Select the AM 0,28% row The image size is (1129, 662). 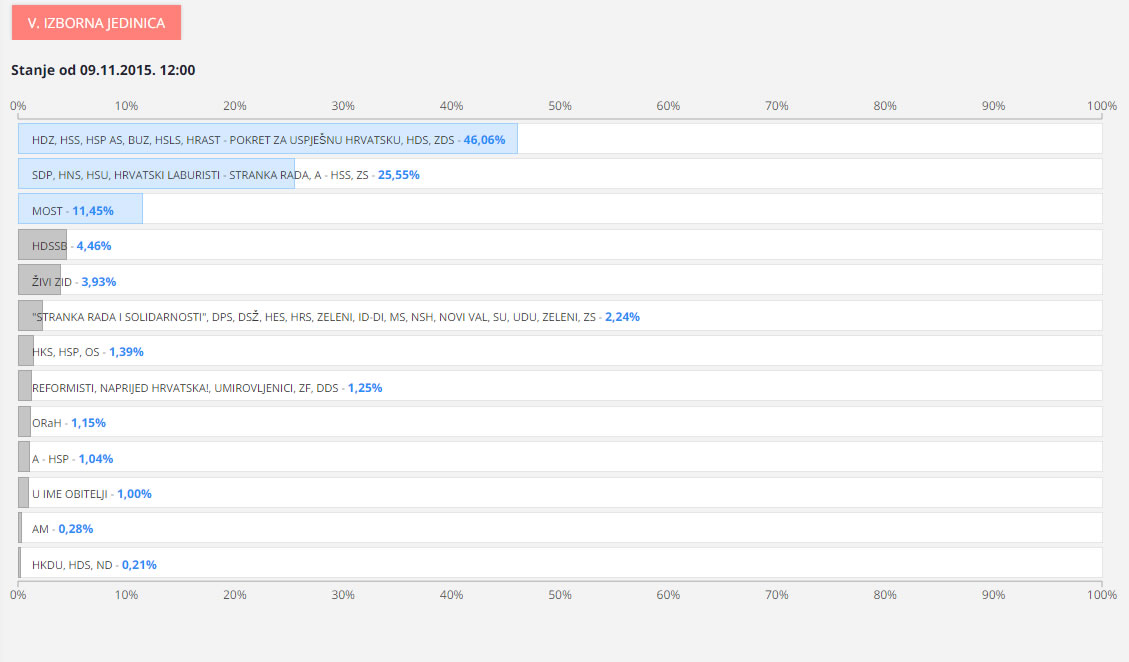point(560,528)
